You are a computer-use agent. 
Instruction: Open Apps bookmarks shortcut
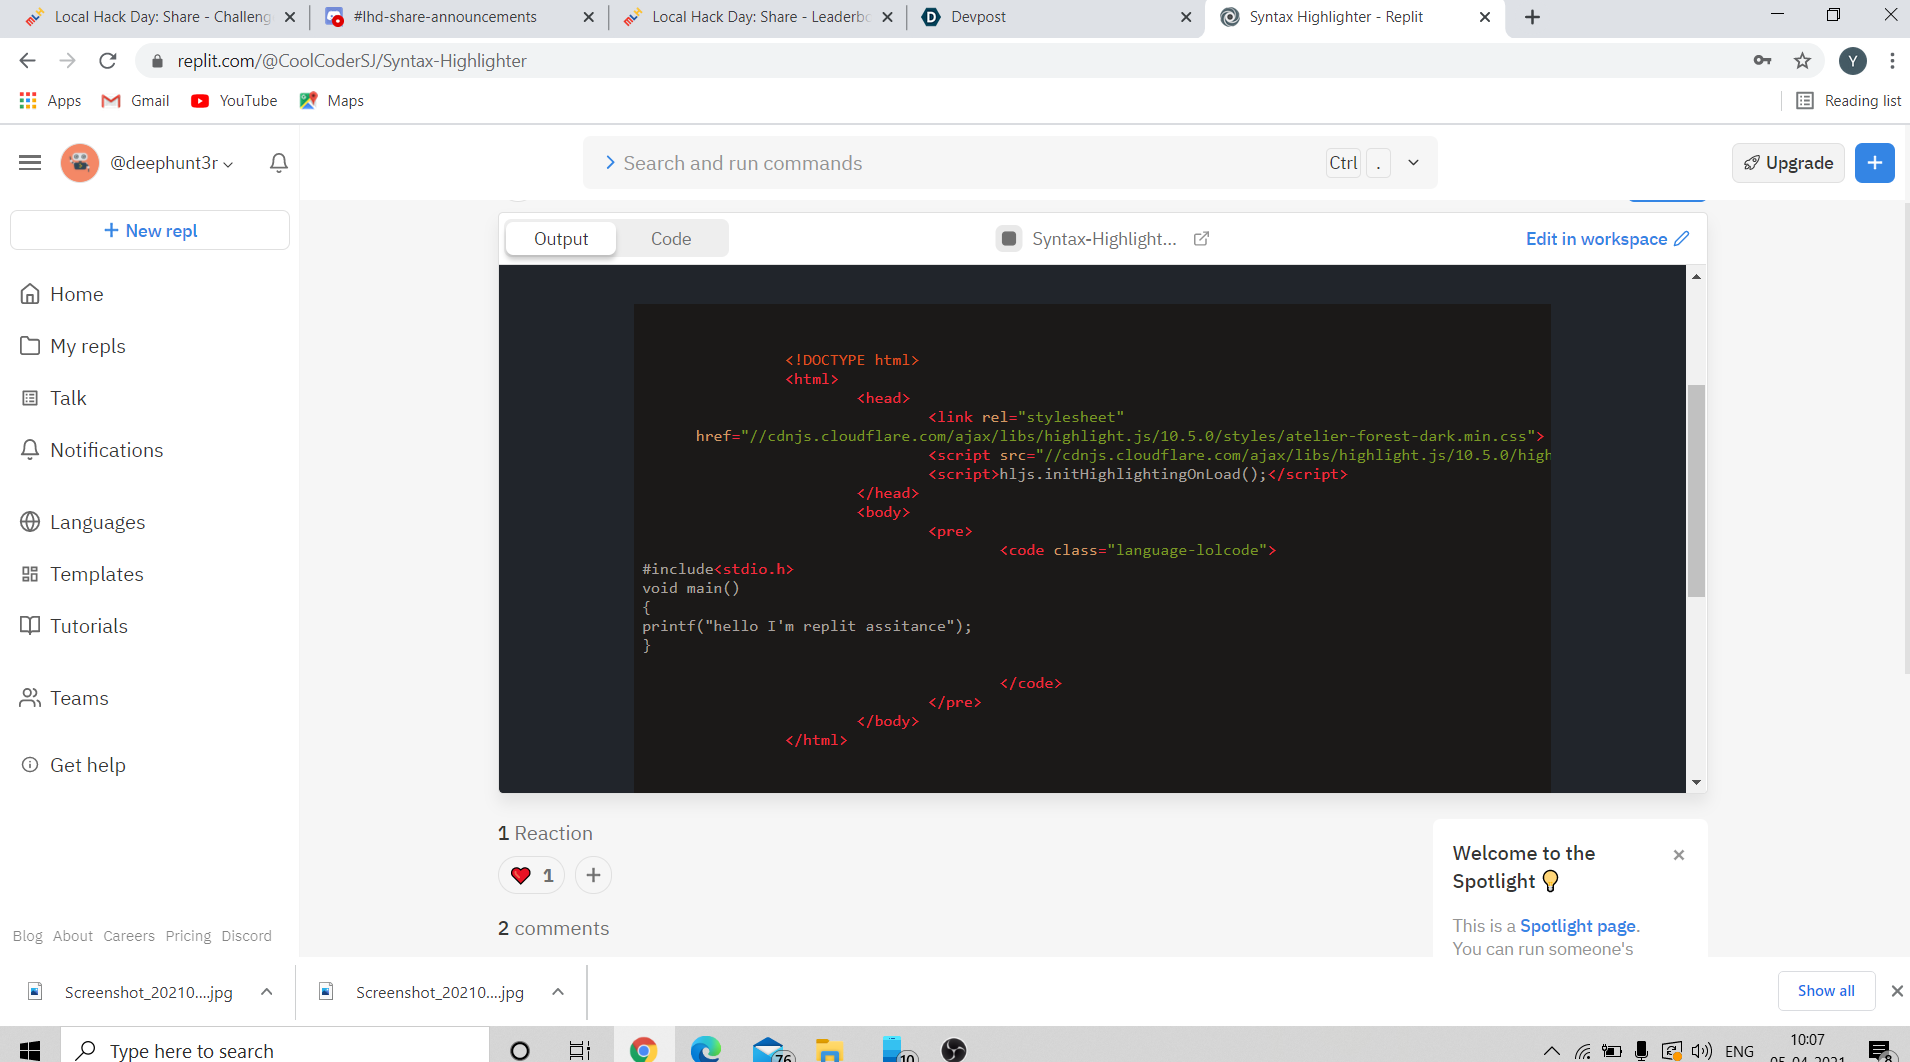pos(50,101)
